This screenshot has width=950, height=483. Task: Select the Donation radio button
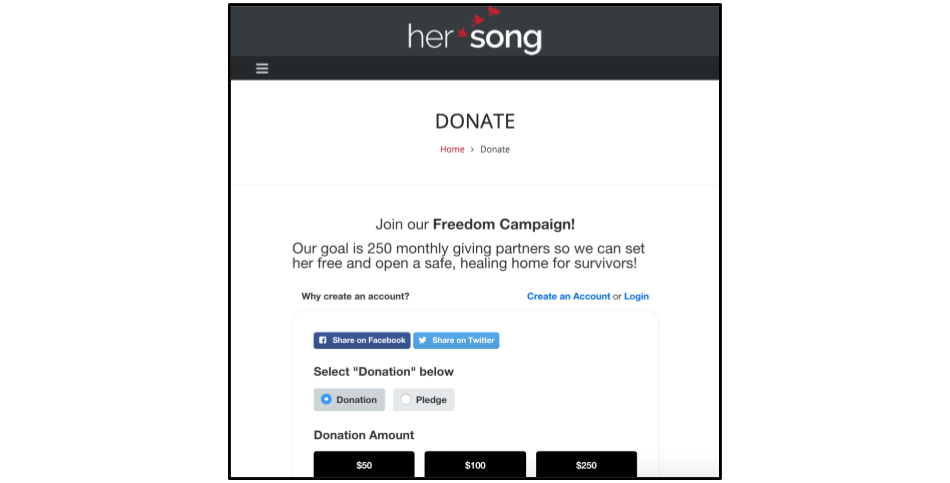point(326,399)
